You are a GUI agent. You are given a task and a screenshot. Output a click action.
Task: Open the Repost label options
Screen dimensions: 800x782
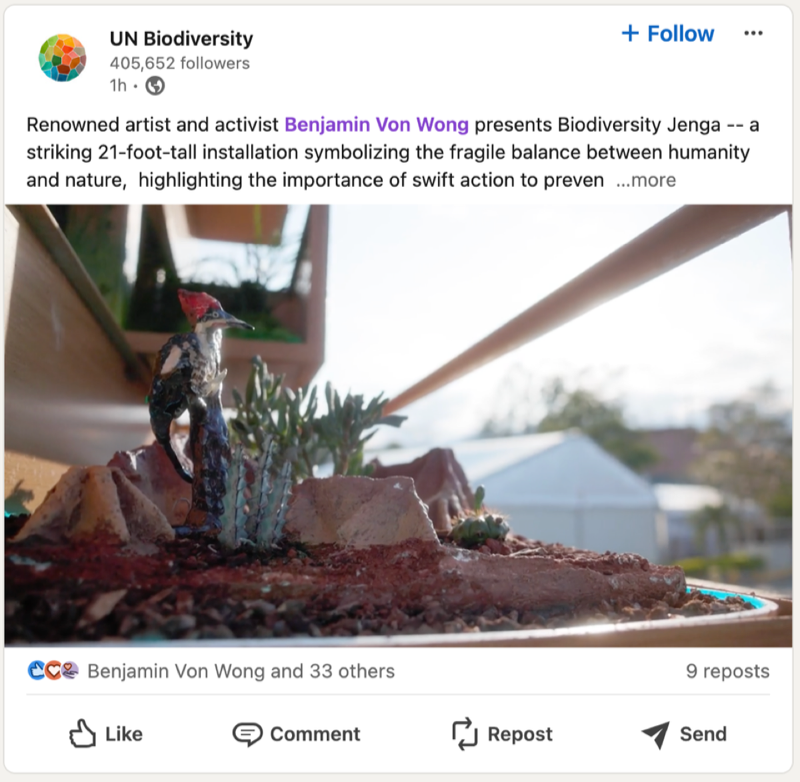[x=520, y=735]
